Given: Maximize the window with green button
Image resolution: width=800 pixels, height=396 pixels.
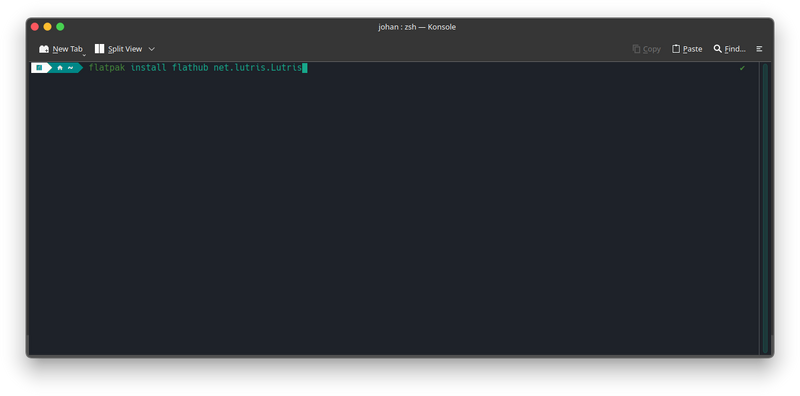Looking at the screenshot, I should 60,27.
